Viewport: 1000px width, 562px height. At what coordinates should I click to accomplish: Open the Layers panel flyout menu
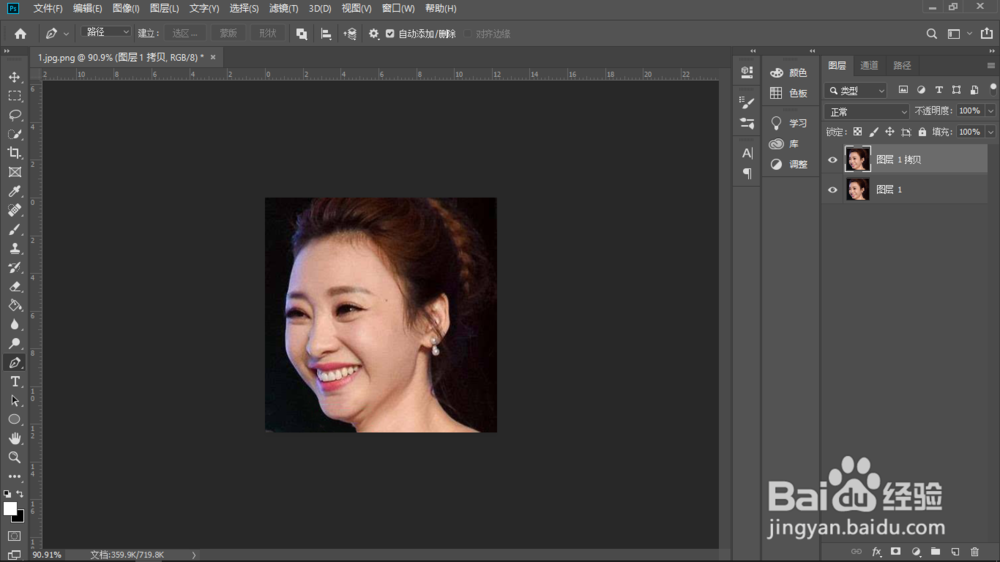click(x=990, y=66)
